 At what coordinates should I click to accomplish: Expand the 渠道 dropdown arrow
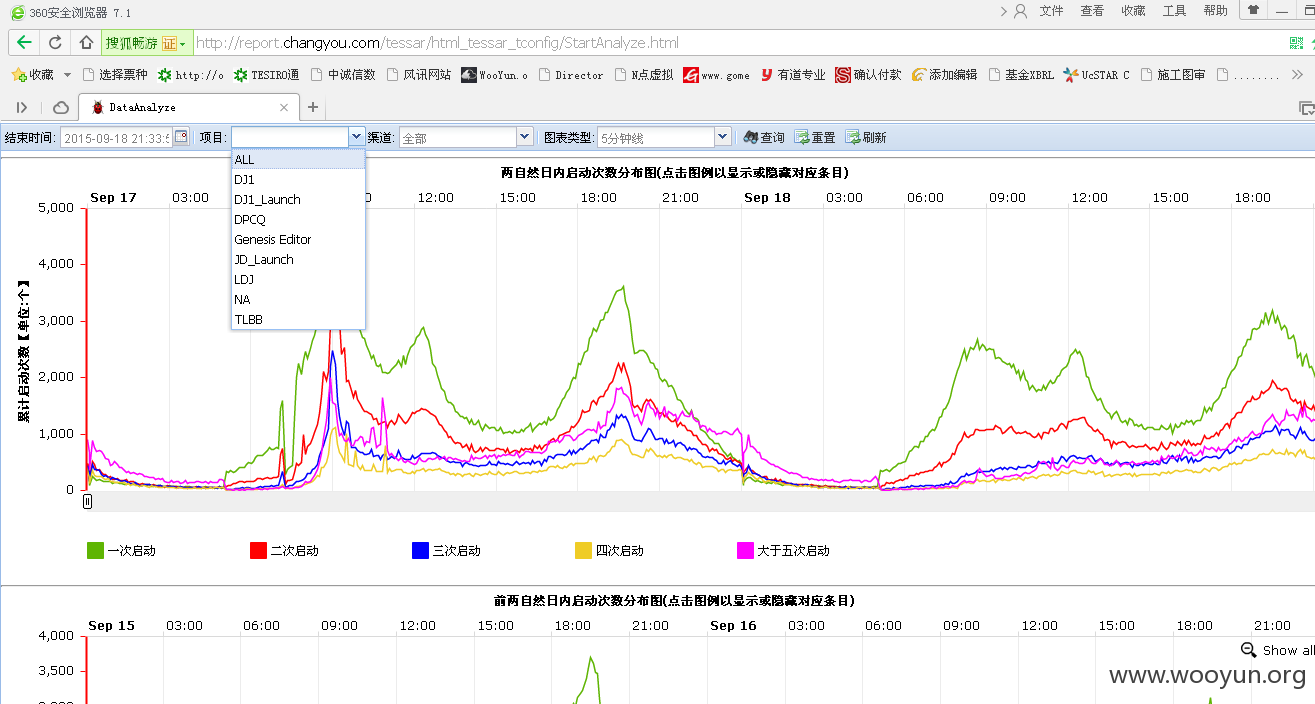pyautogui.click(x=525, y=137)
